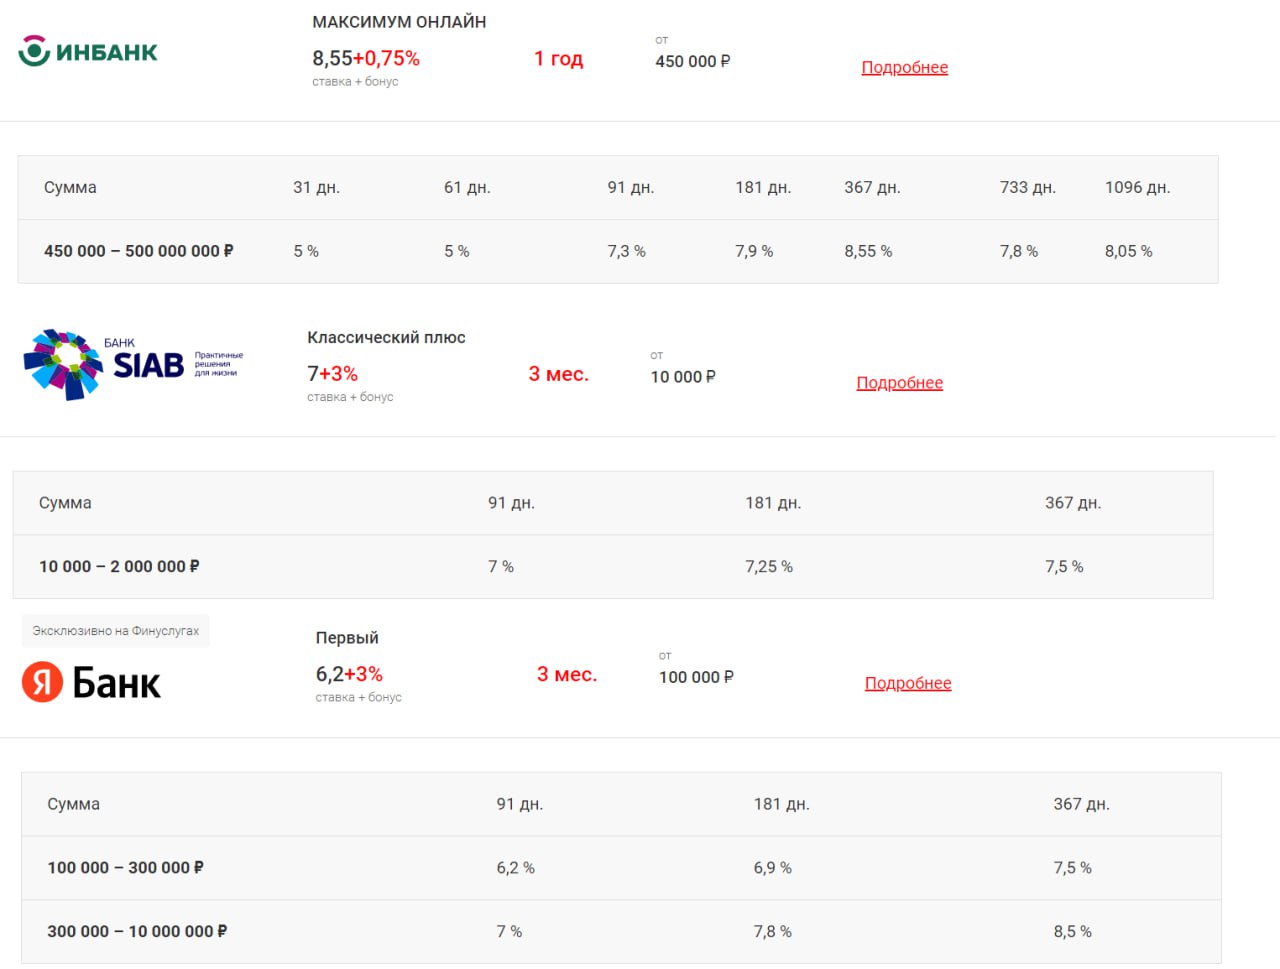Click the 6,2+3% rate for Яндекс Банк
The image size is (1280, 969).
coord(349,674)
